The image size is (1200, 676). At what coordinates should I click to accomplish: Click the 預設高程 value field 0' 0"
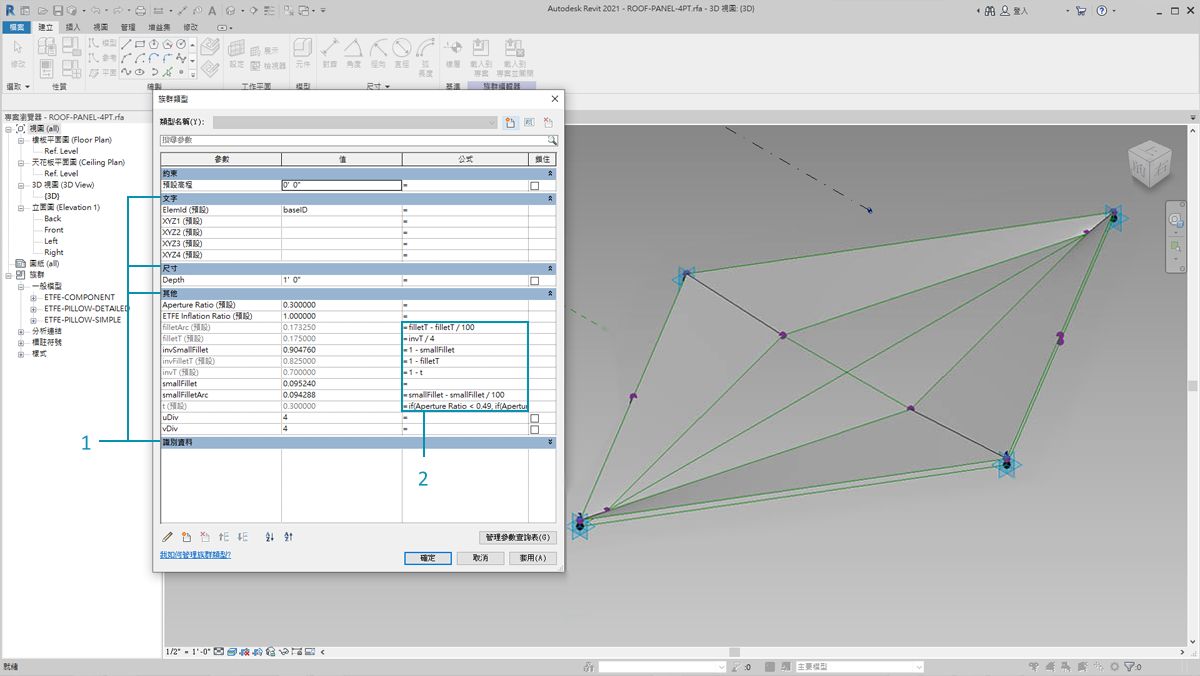[341, 186]
